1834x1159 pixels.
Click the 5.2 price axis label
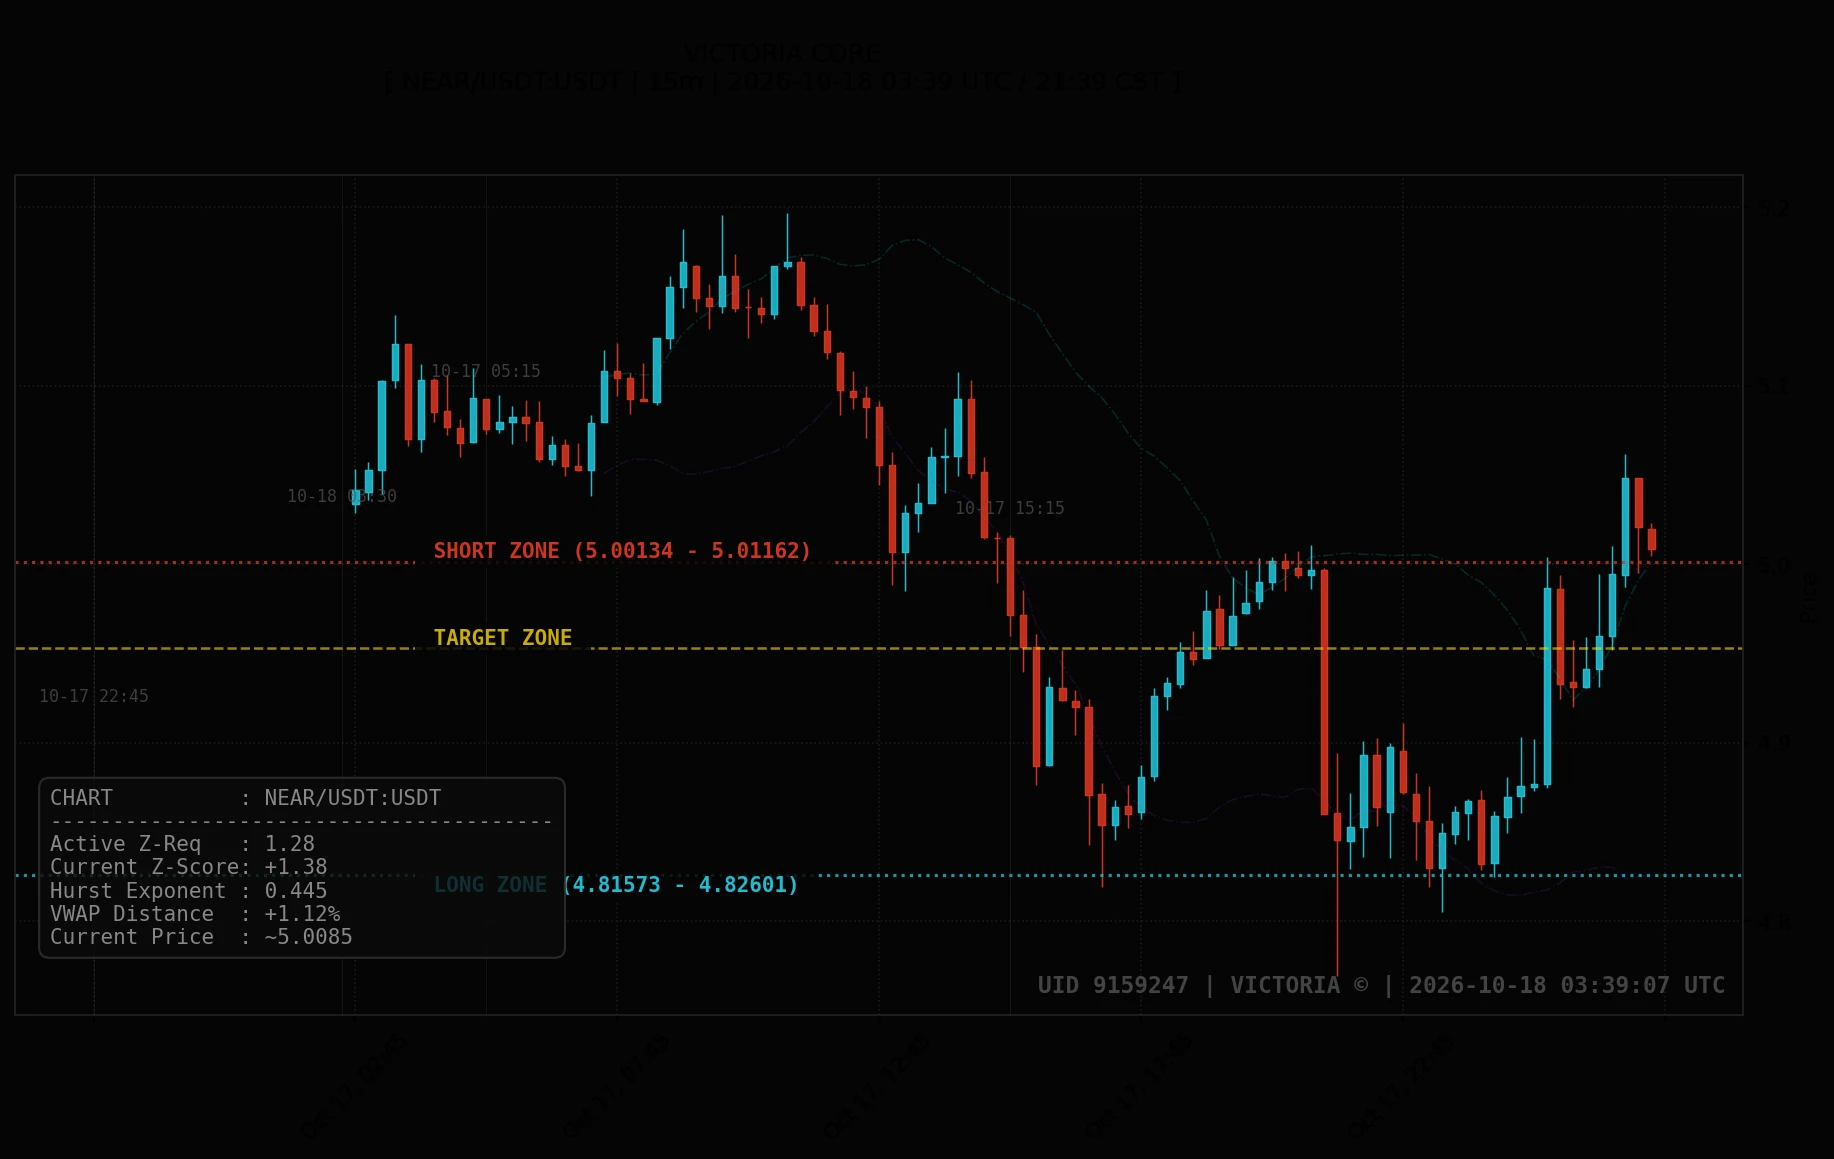(x=1774, y=209)
